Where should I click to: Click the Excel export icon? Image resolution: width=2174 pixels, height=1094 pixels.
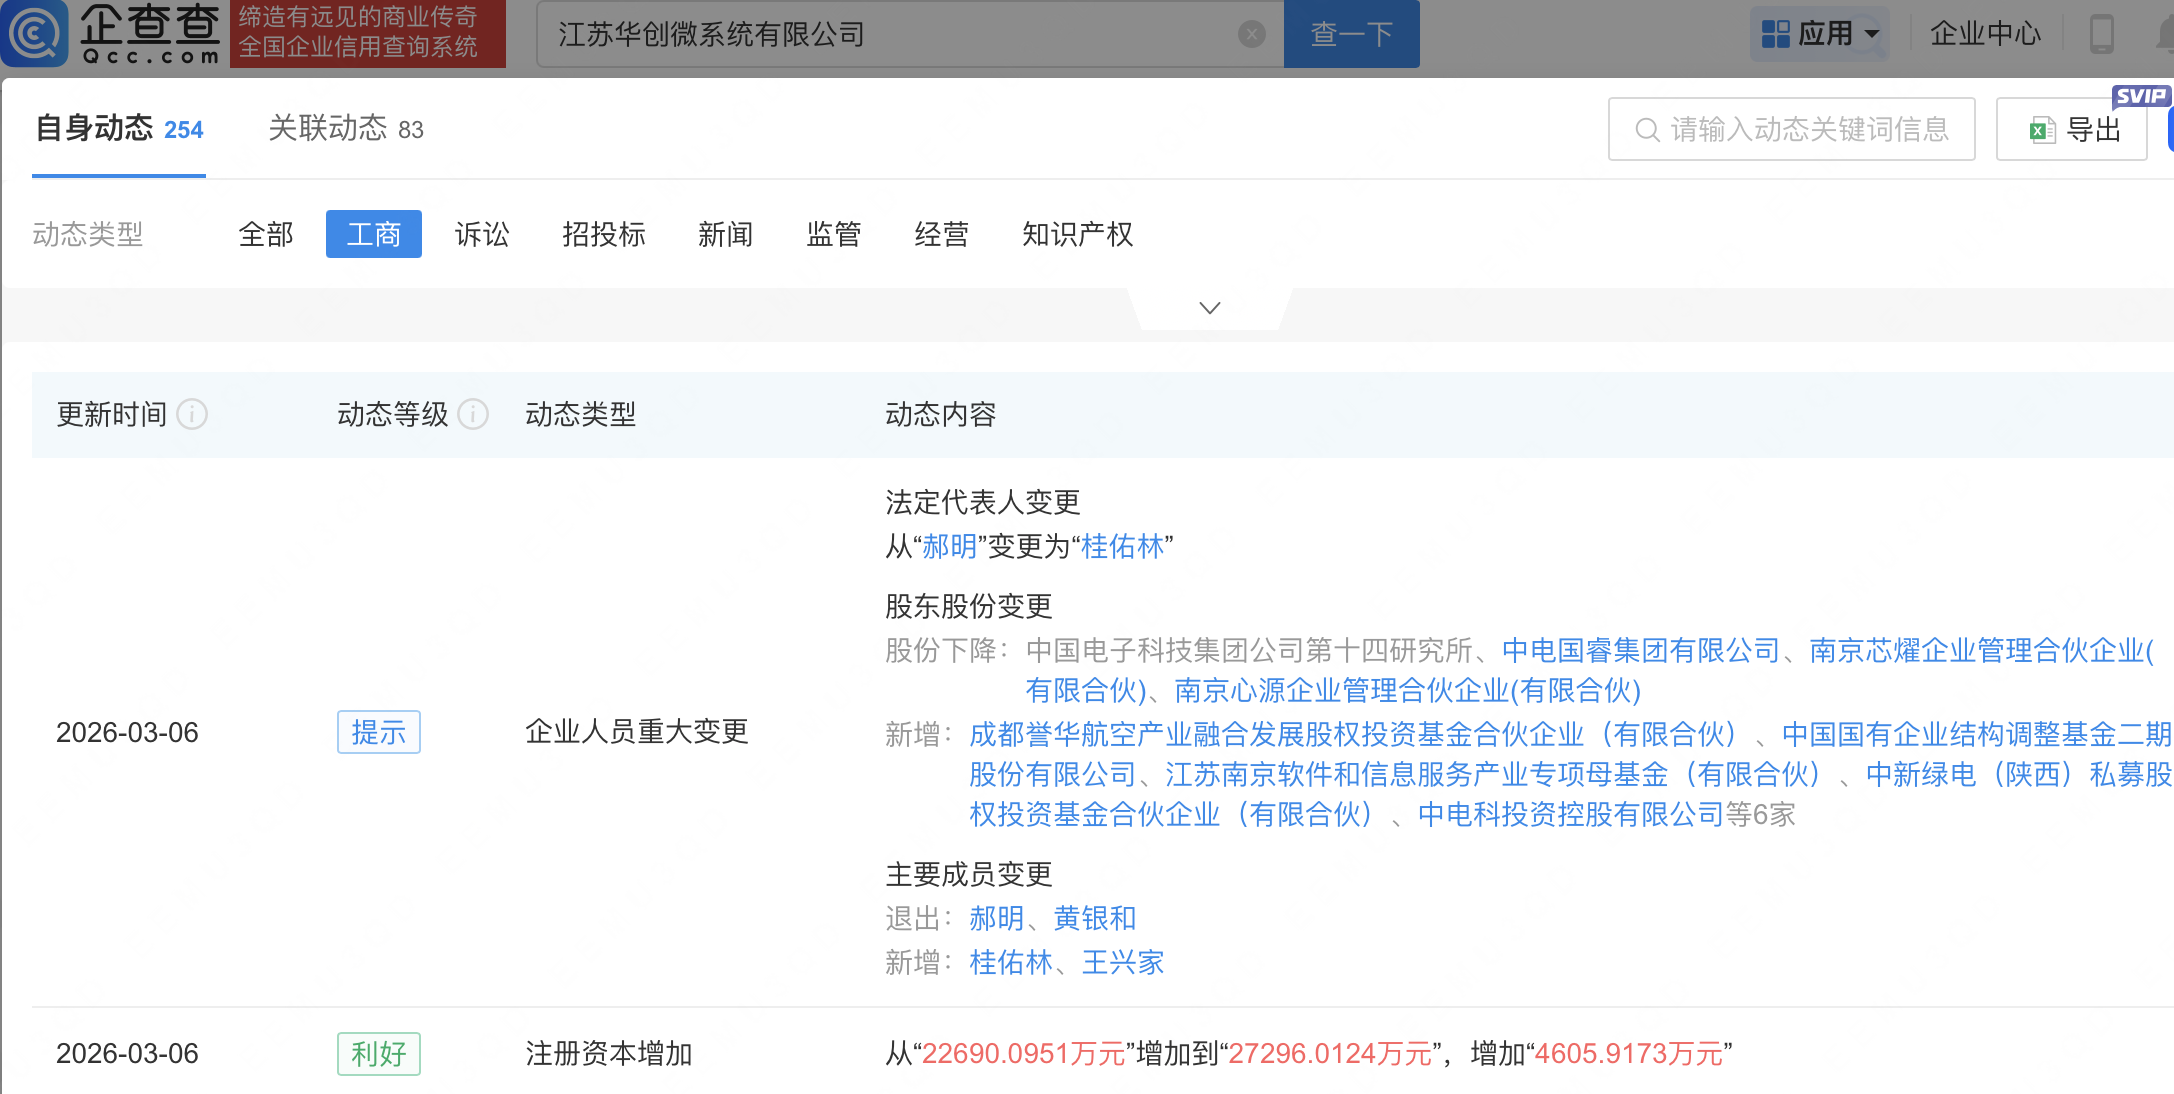(2041, 130)
